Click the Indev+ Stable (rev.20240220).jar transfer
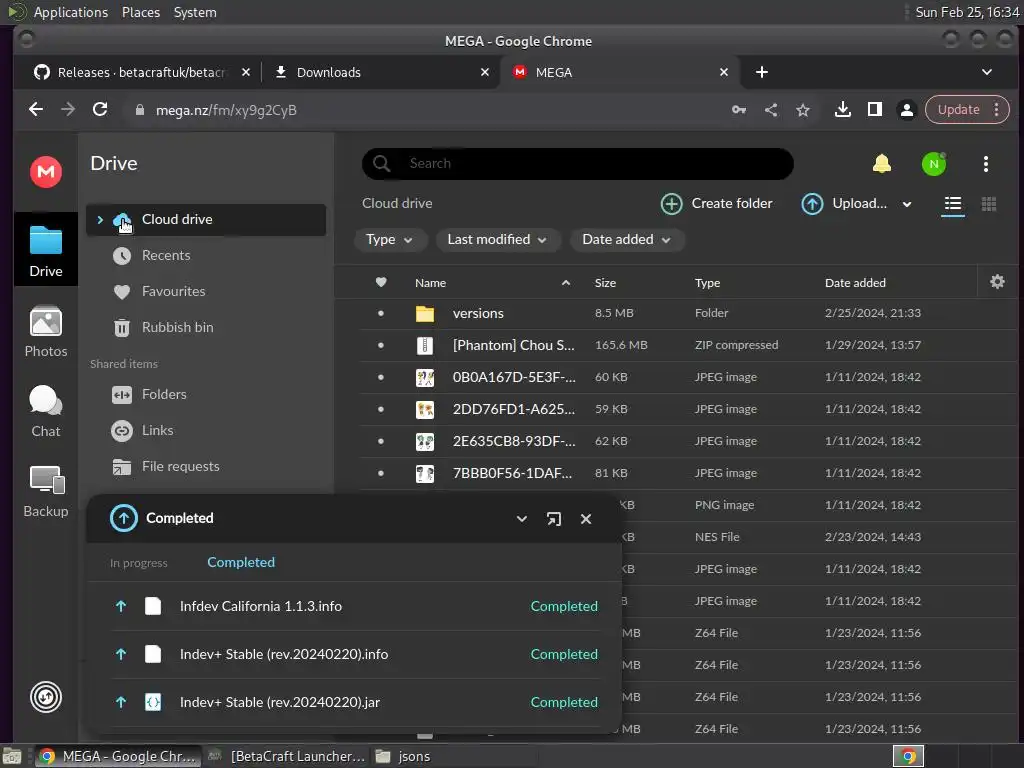Image resolution: width=1024 pixels, height=768 pixels. pyautogui.click(x=355, y=702)
